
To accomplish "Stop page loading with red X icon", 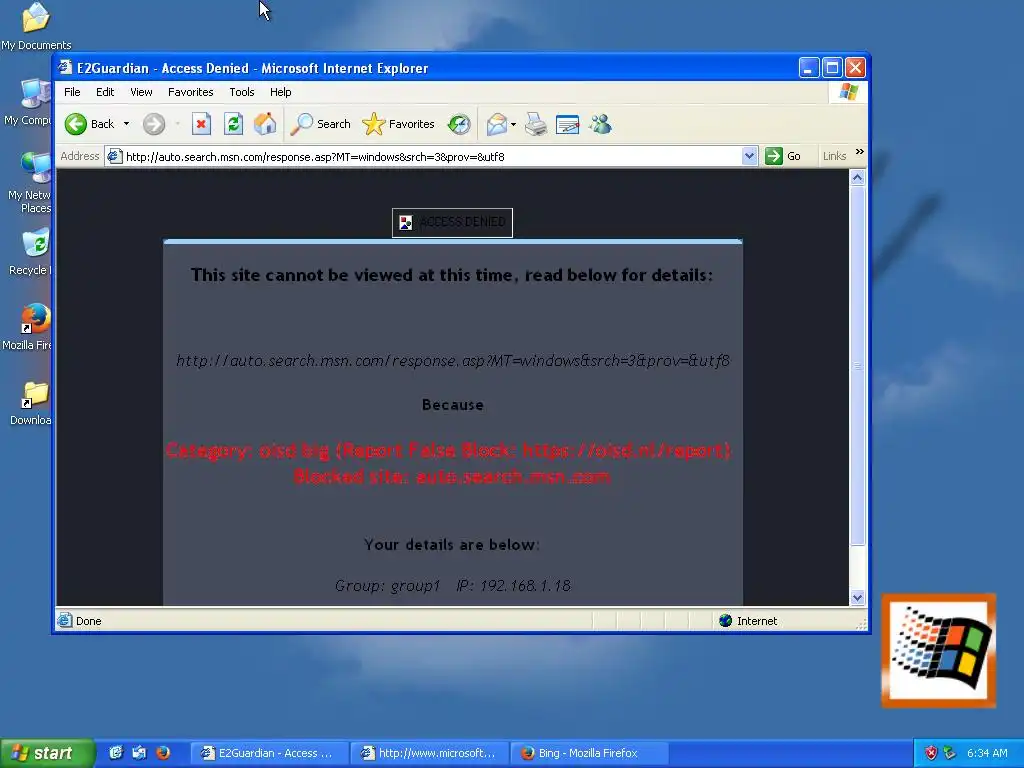I will (201, 124).
